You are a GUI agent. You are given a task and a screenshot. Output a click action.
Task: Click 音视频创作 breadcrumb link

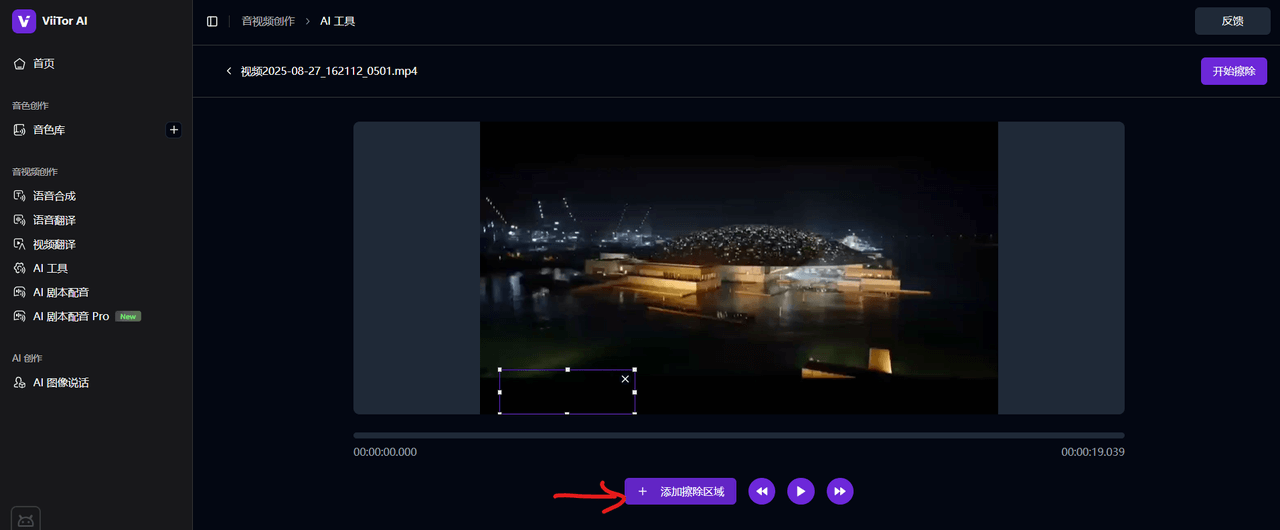point(268,21)
